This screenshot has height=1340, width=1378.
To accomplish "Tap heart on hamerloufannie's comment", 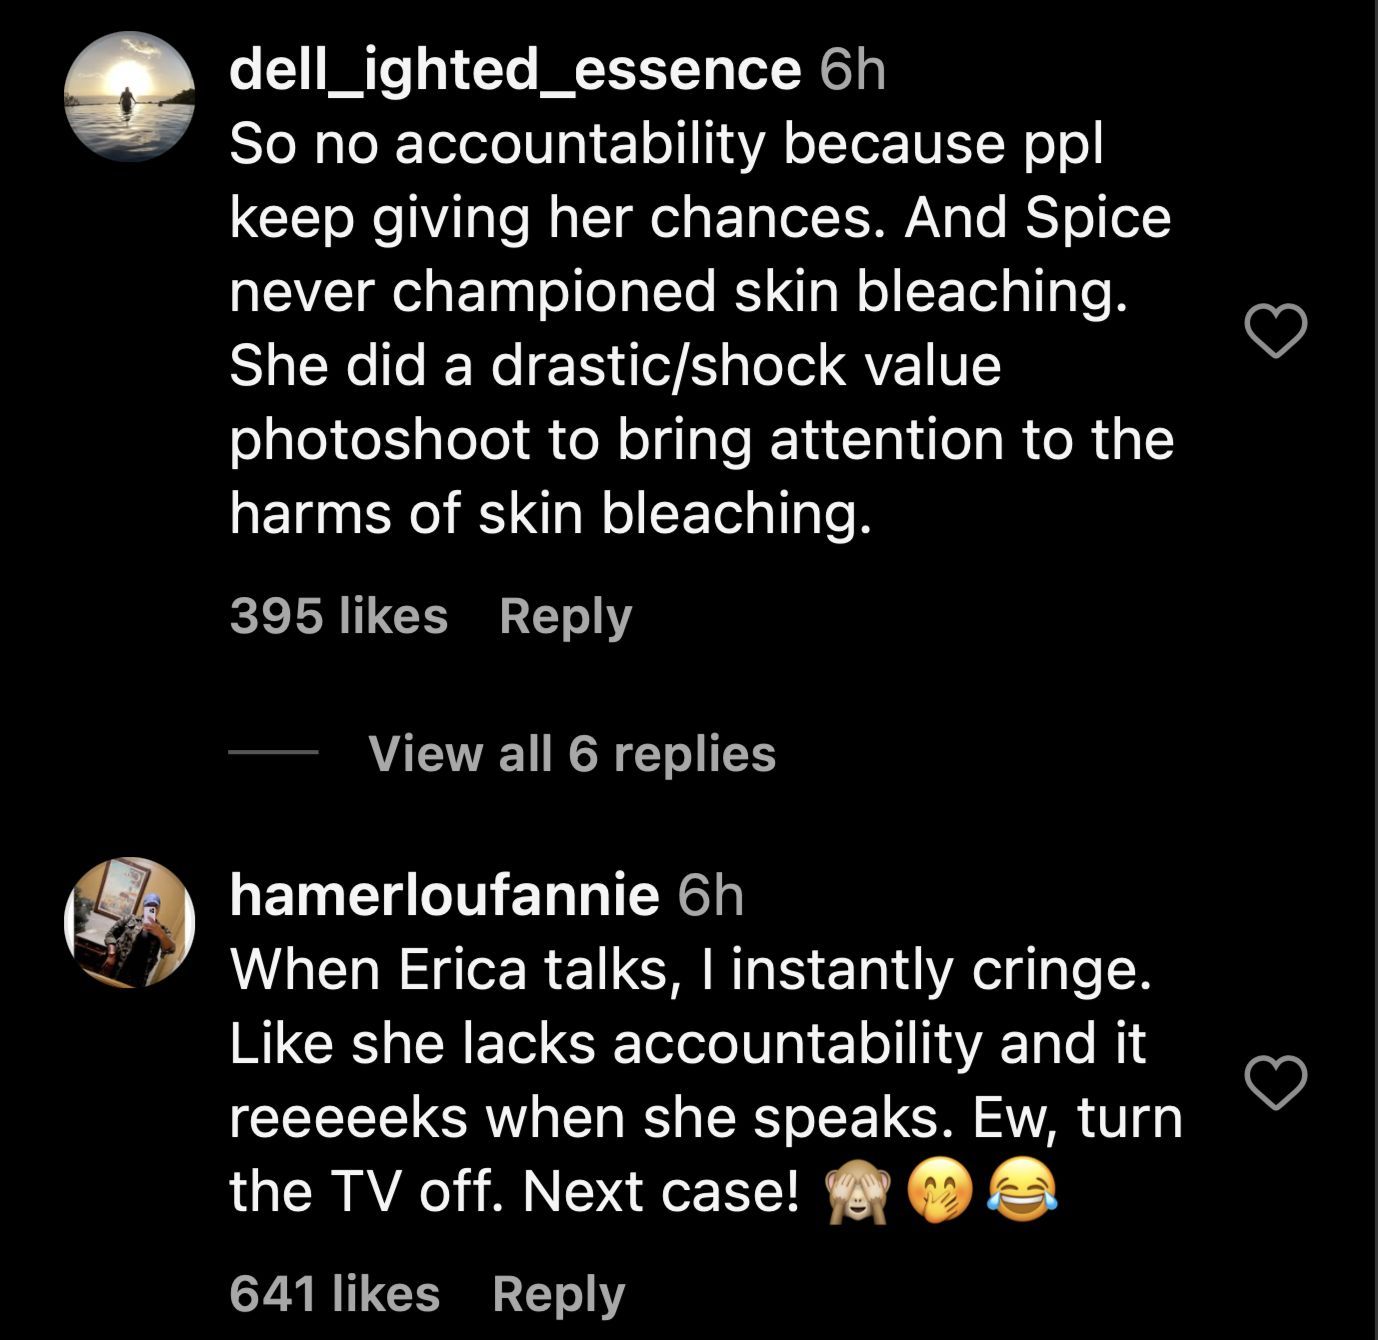I will tap(1275, 1083).
